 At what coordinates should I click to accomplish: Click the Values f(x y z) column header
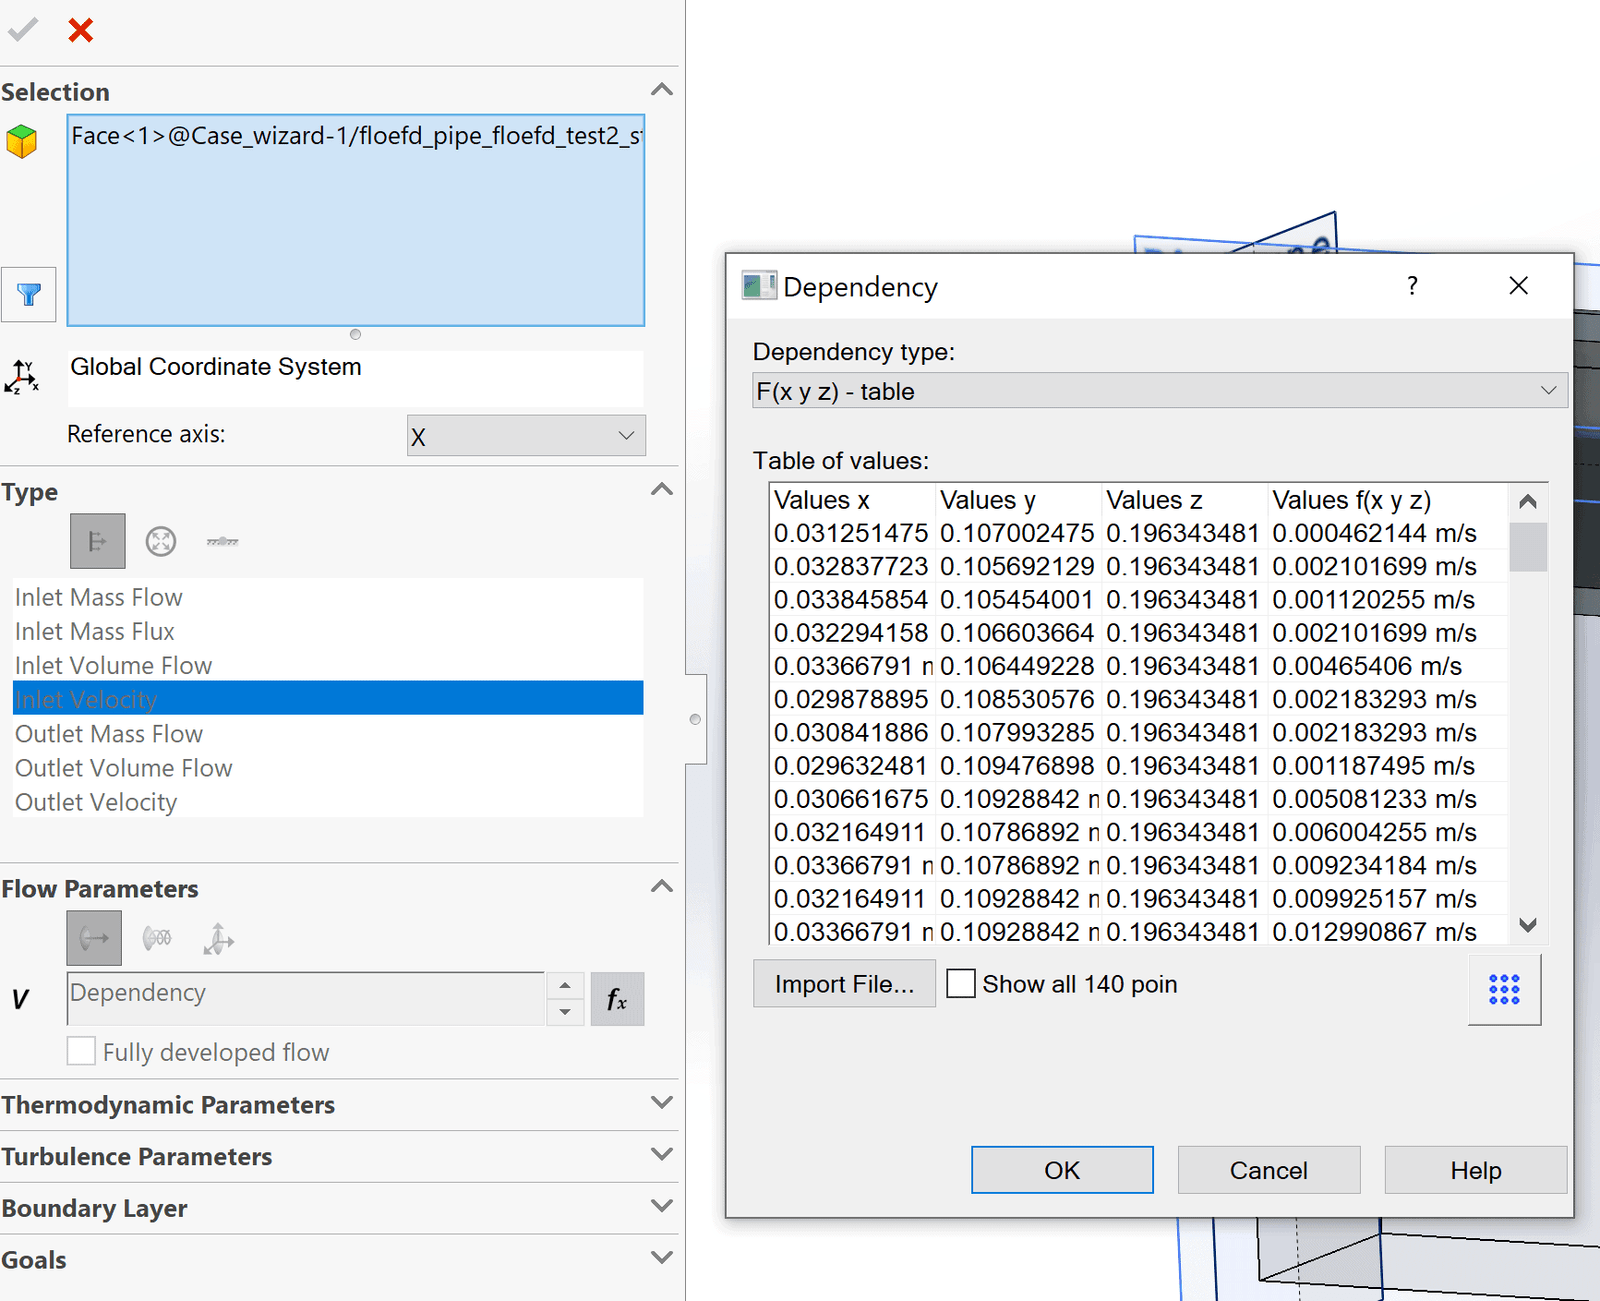[1388, 500]
